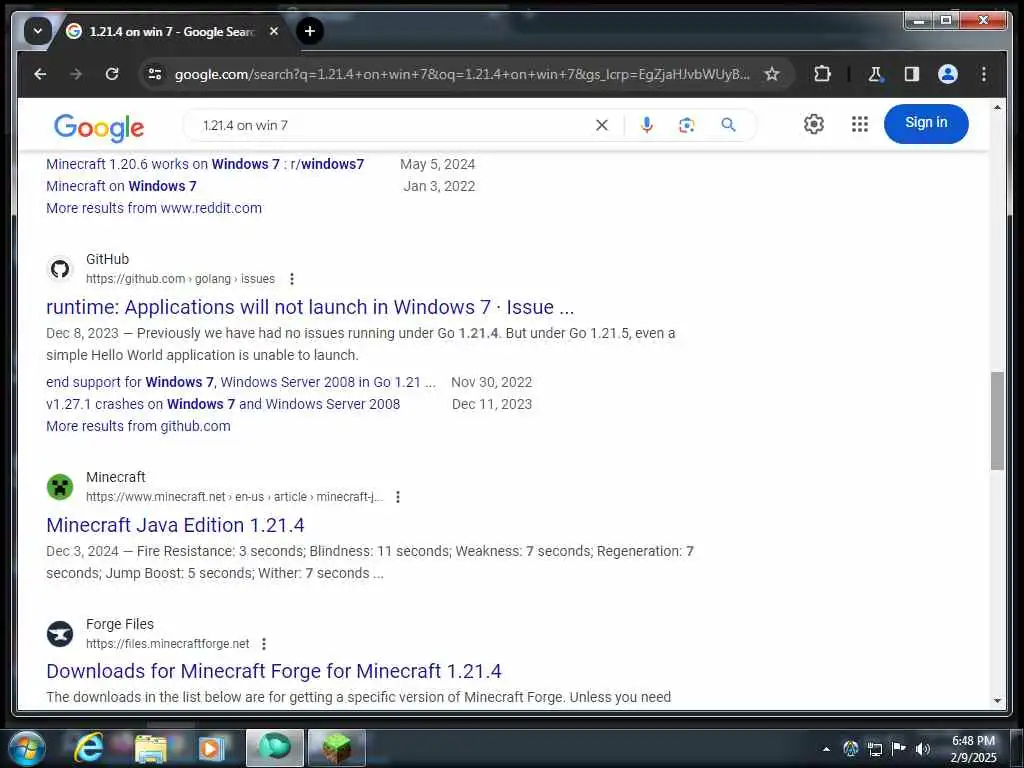Click the files.minecraftforge.net URL text
Image resolution: width=1024 pixels, height=768 pixels.
pos(168,644)
